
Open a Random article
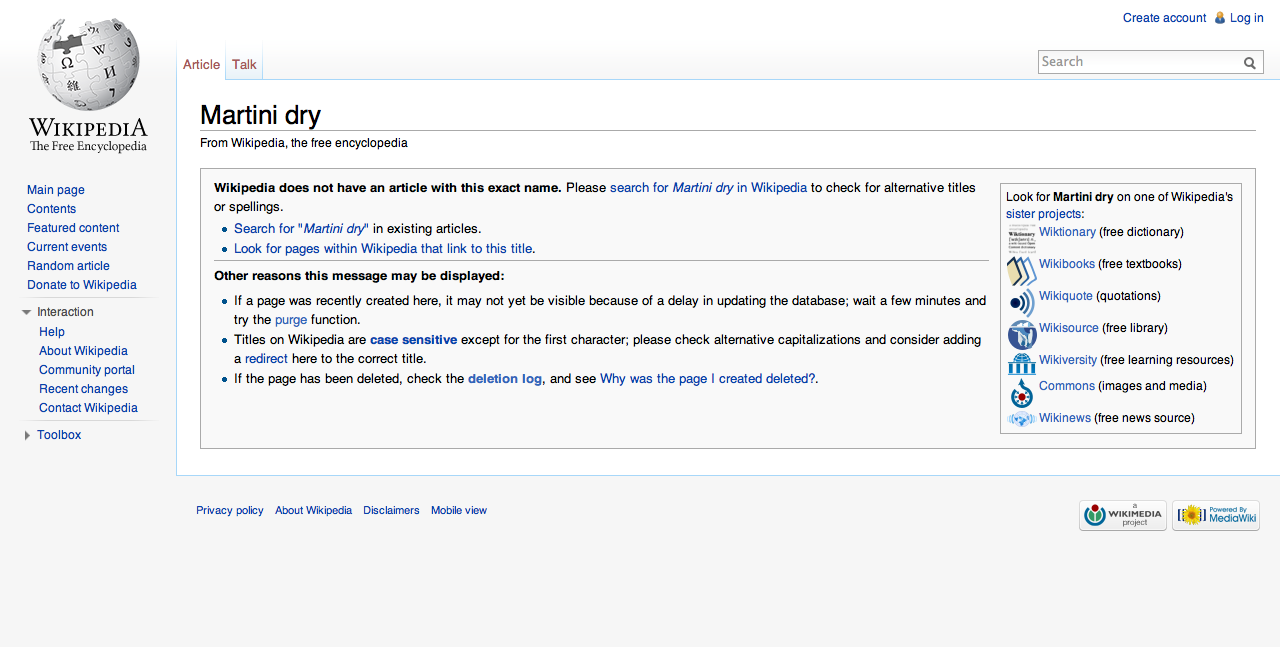pos(68,266)
